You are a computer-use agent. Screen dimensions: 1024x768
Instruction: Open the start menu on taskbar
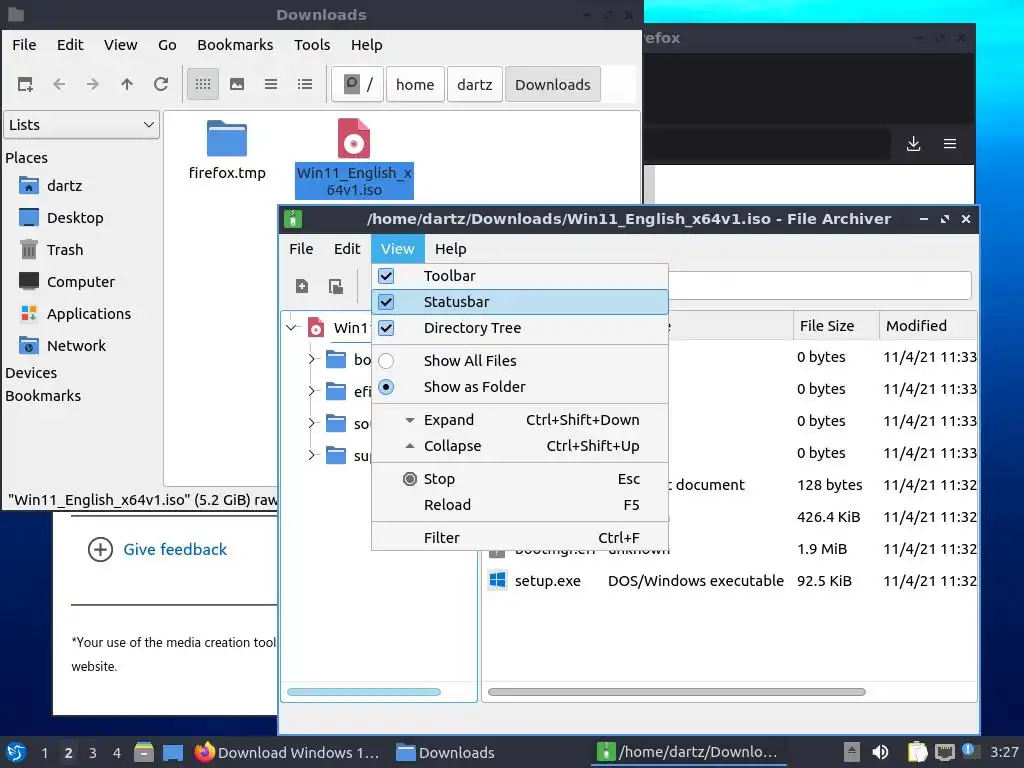[x=16, y=752]
